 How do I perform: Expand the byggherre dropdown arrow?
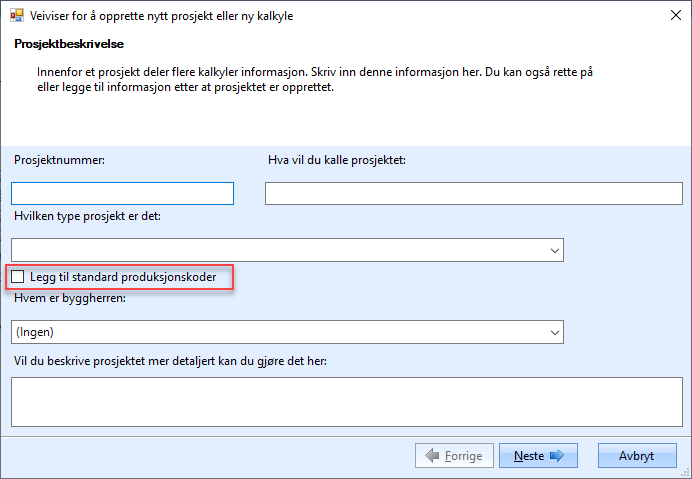coord(554,332)
